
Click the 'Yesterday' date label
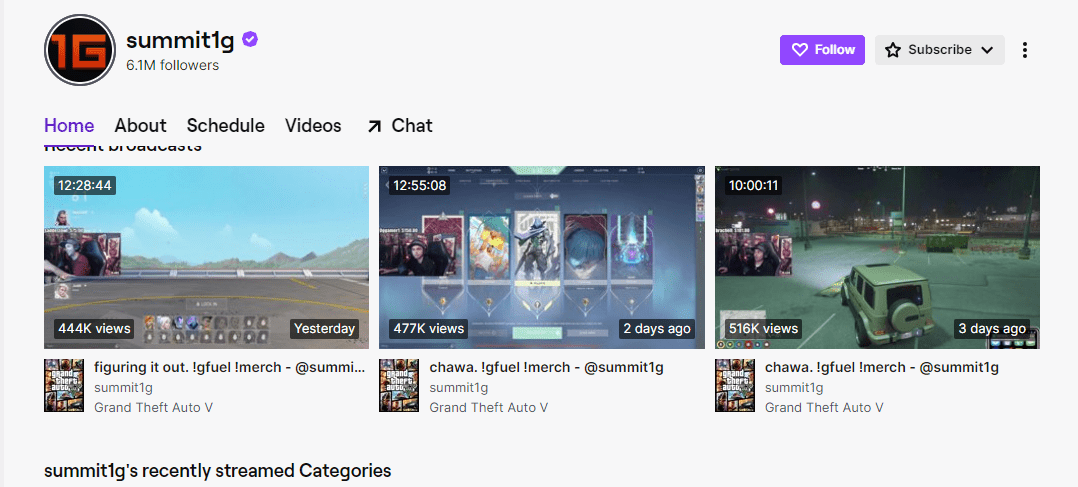[x=324, y=329]
